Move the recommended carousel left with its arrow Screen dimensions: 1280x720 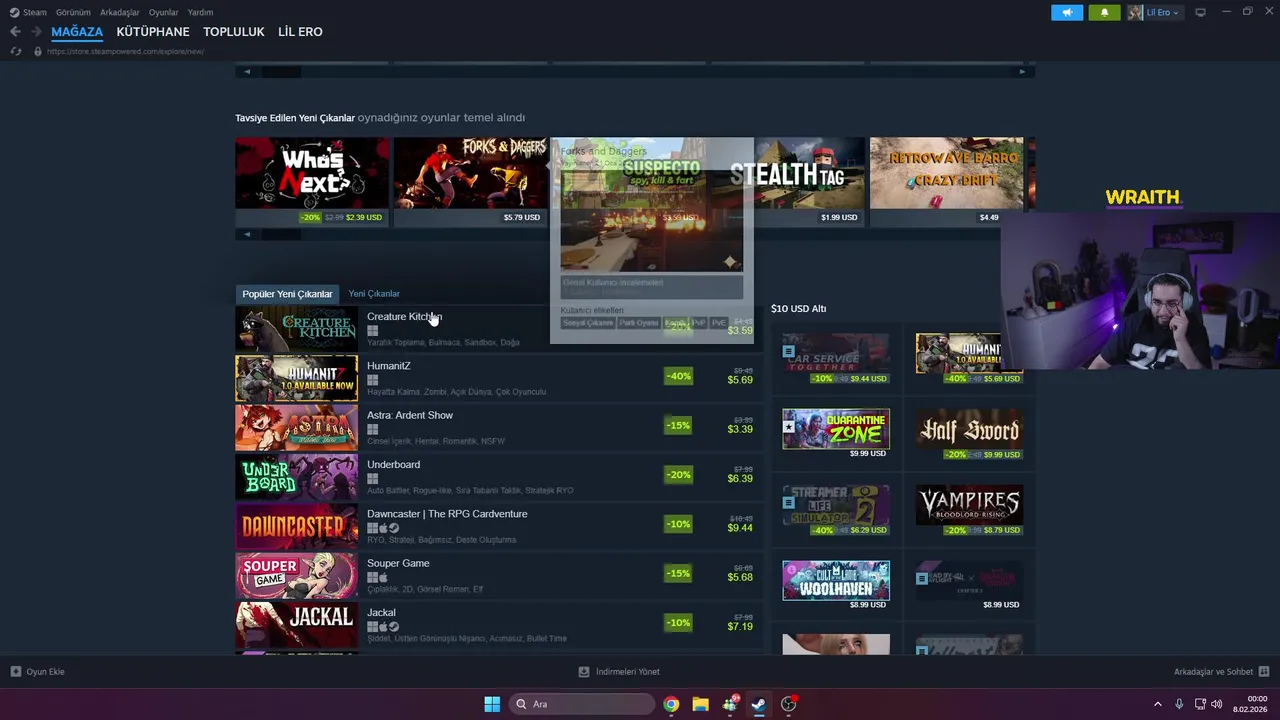(247, 234)
